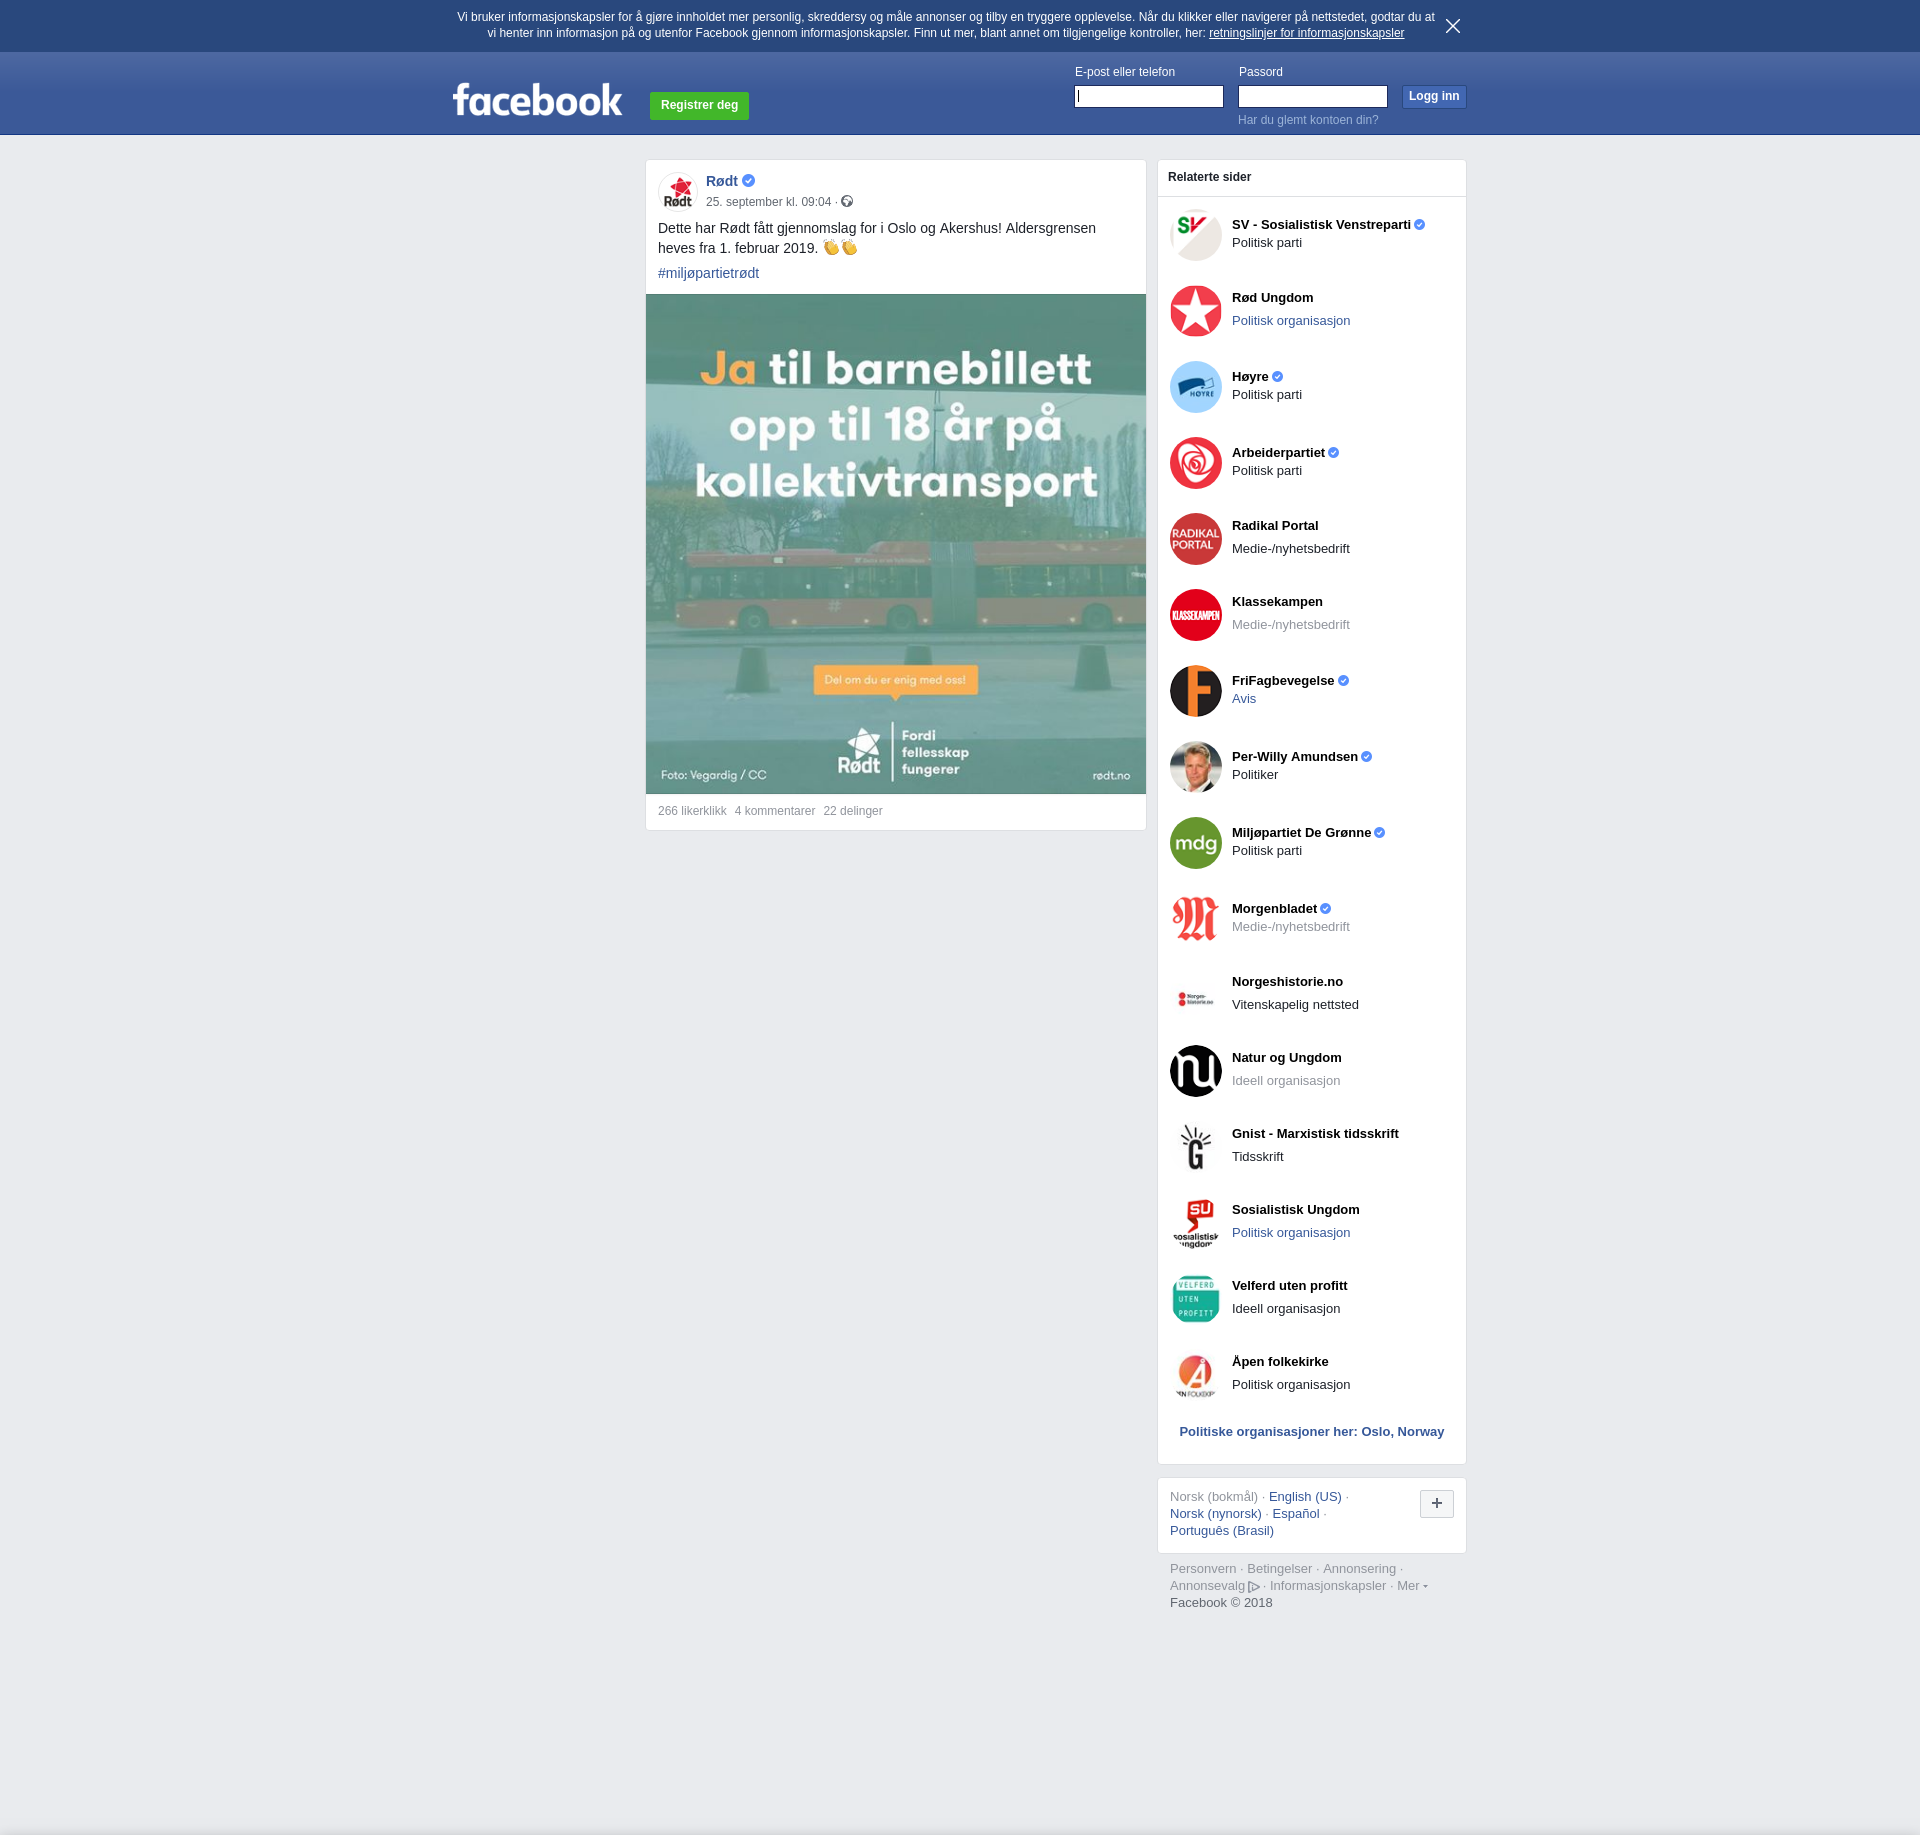This screenshot has width=1920, height=1835.
Task: Open the Klassekampen logo
Action: [x=1196, y=615]
